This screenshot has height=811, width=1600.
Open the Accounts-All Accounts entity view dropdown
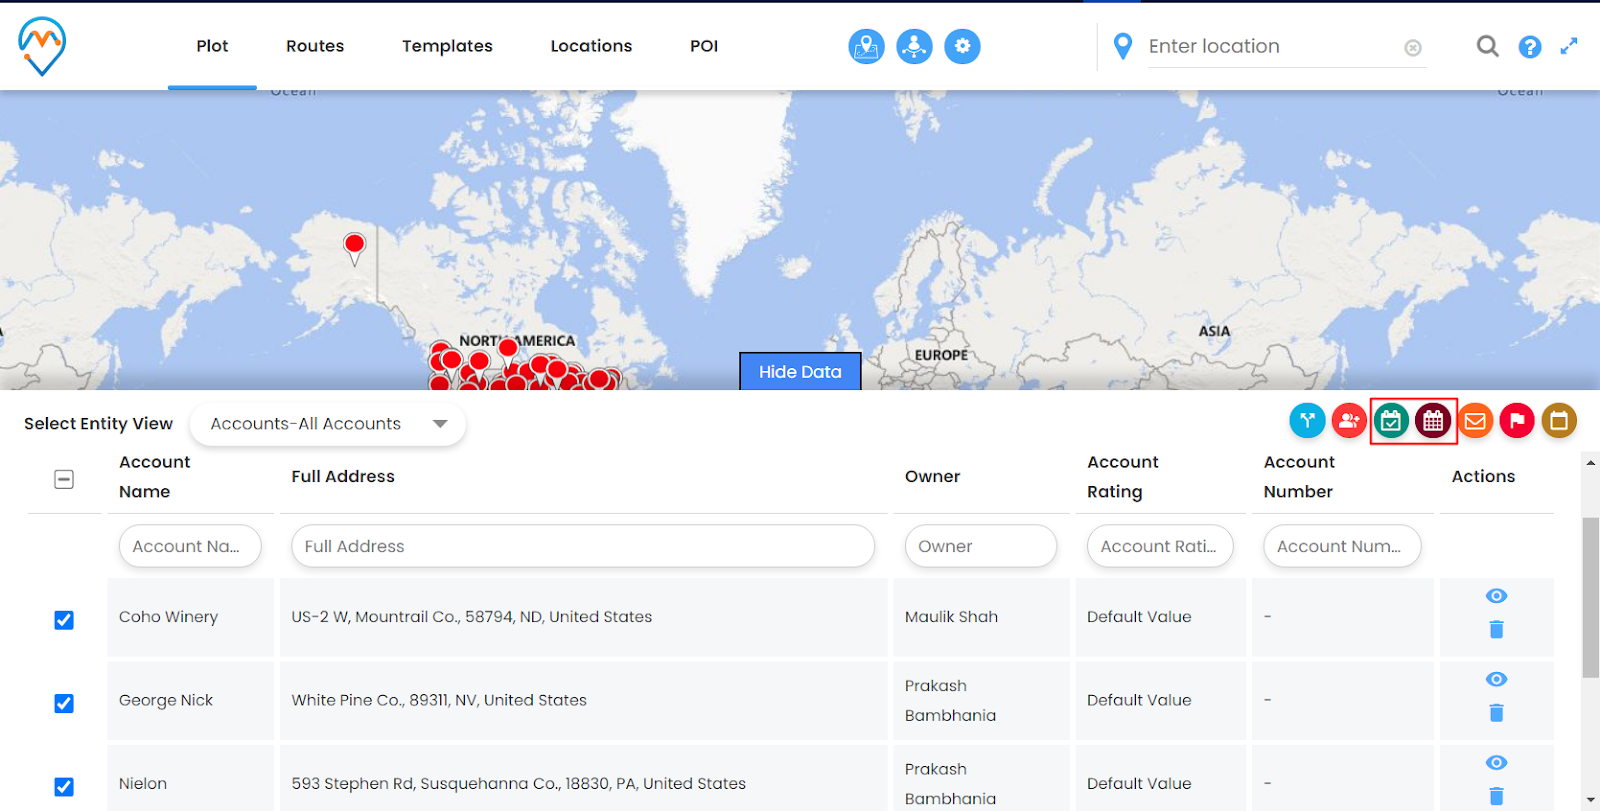tap(327, 424)
